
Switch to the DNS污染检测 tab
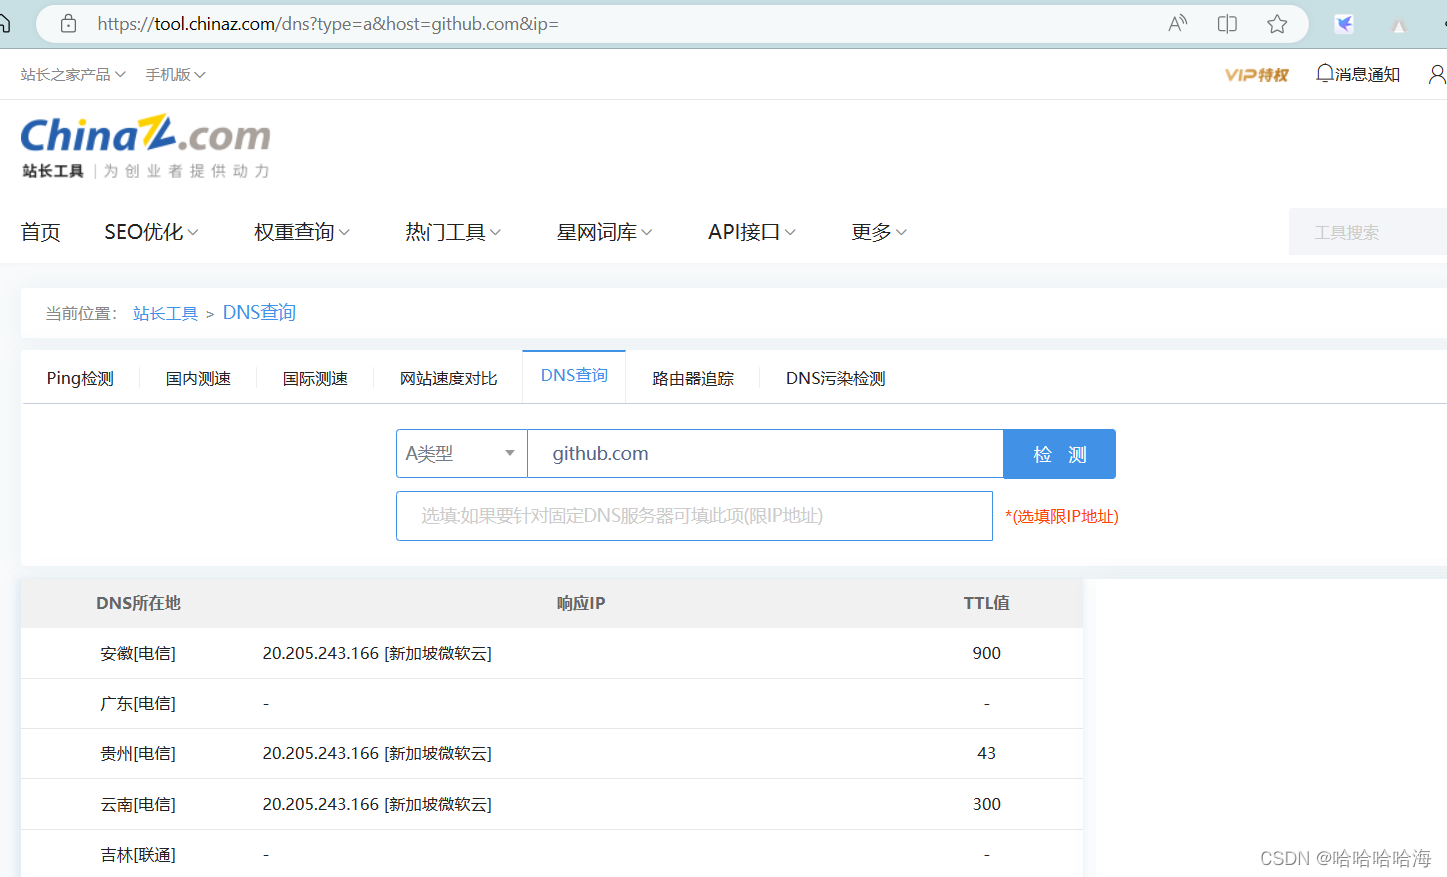(x=835, y=378)
